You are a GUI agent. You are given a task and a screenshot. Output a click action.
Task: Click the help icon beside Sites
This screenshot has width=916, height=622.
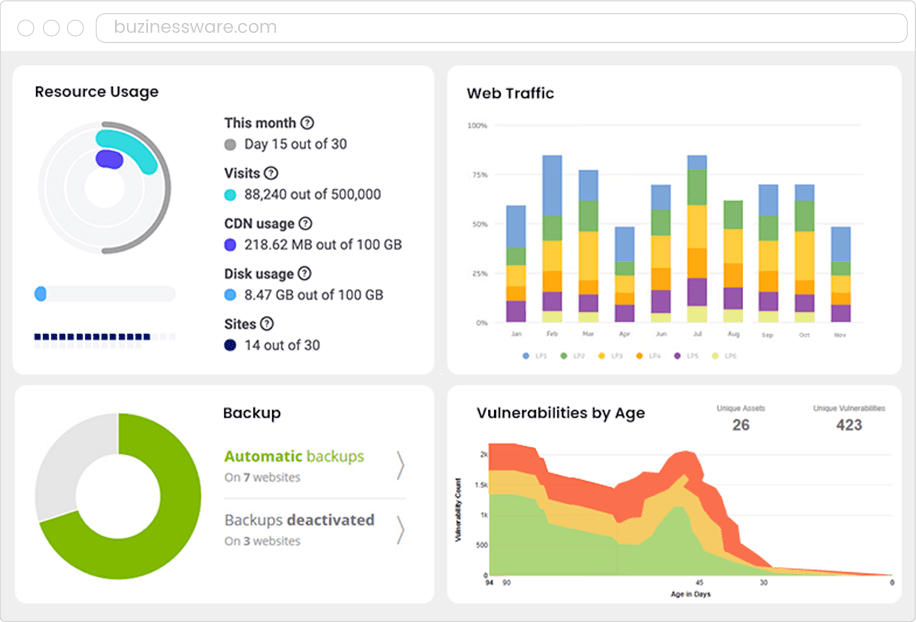(x=267, y=324)
